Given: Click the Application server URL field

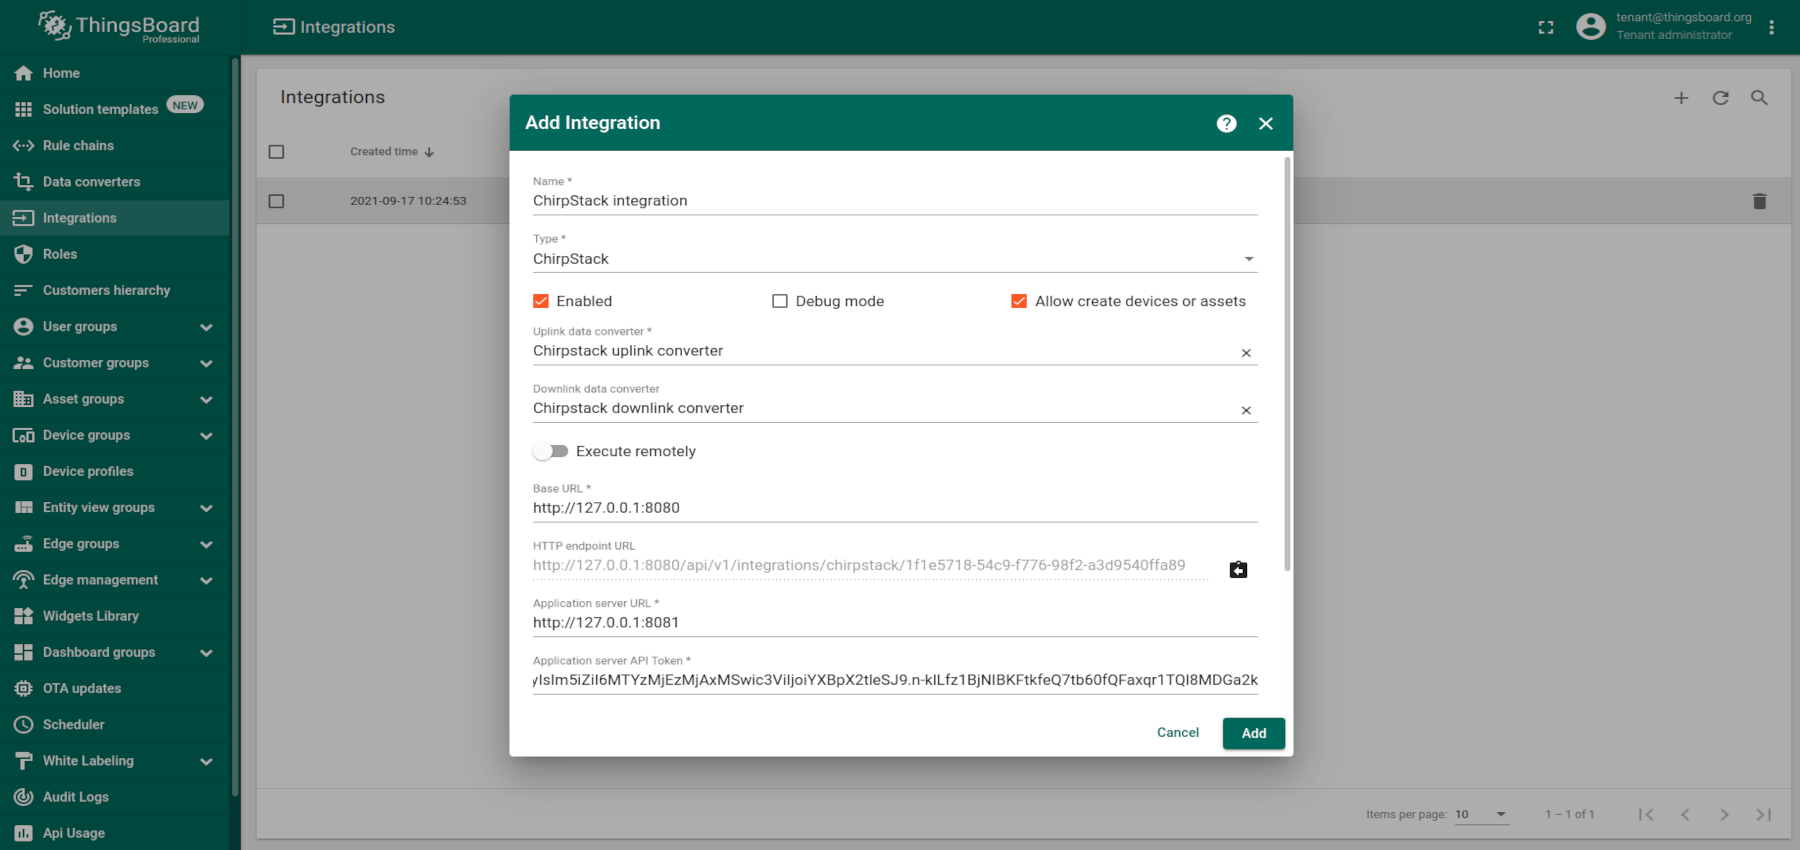Looking at the screenshot, I should click(895, 622).
